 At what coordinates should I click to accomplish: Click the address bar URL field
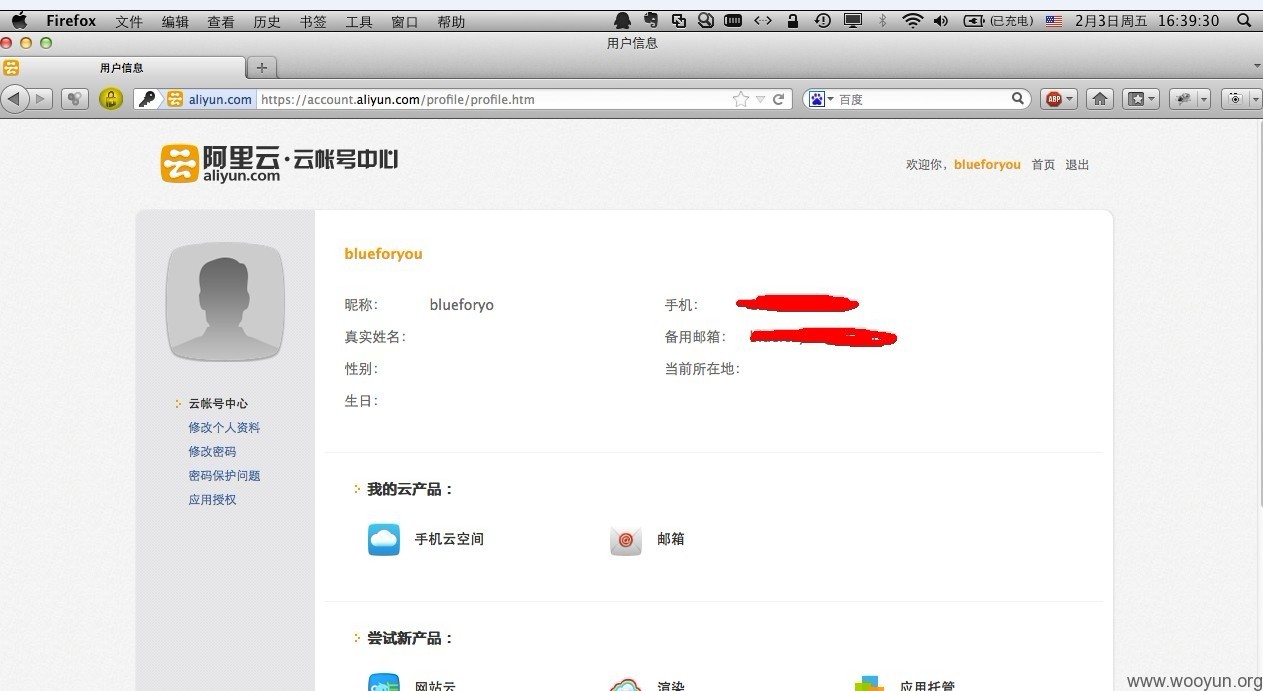[x=493, y=99]
